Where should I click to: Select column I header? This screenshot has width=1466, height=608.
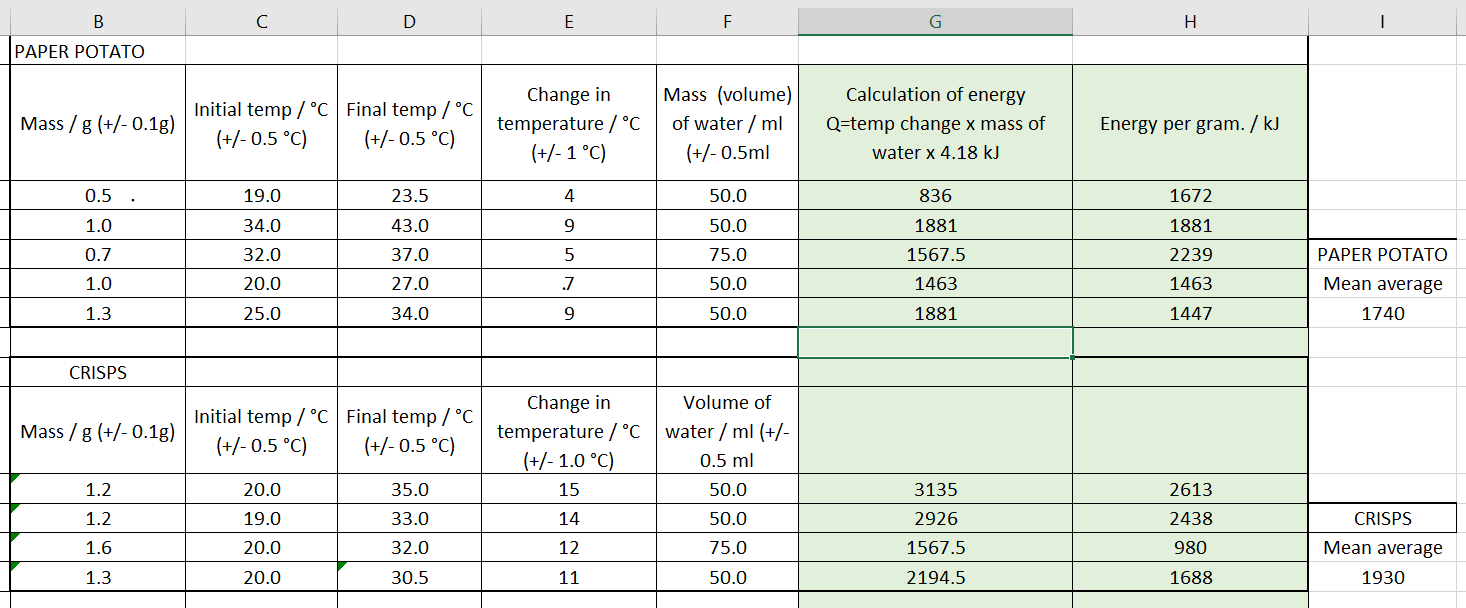pyautogui.click(x=1383, y=22)
